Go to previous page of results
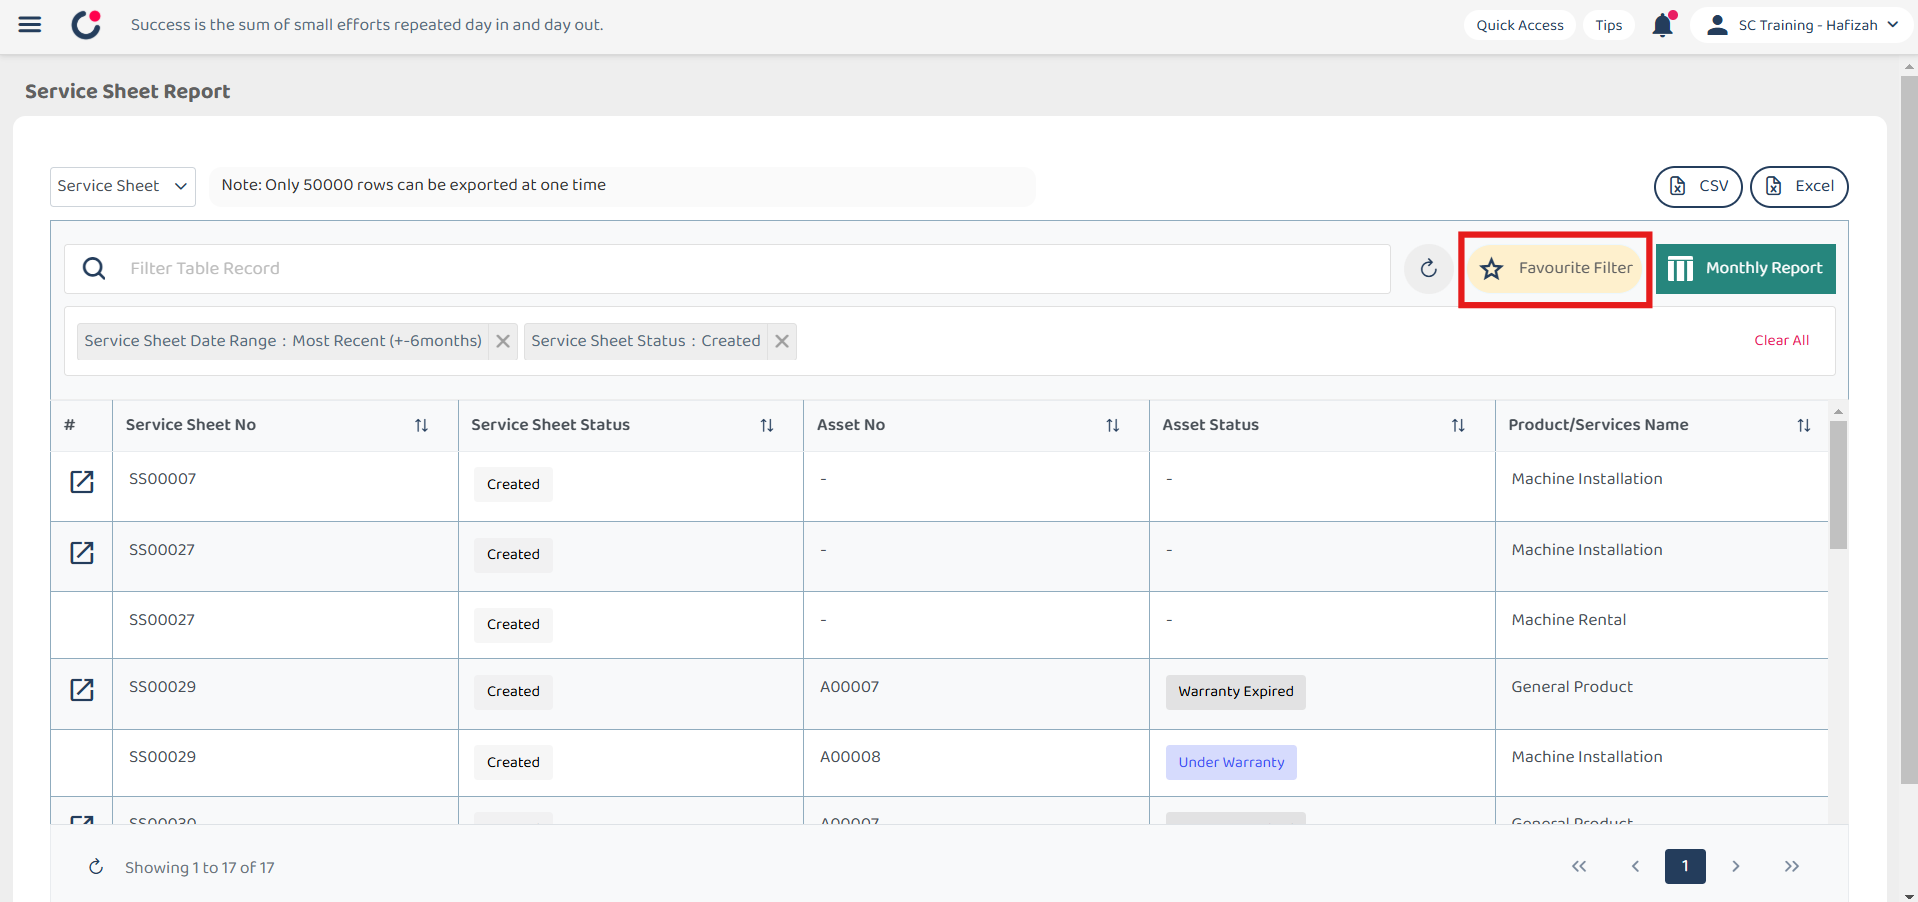The width and height of the screenshot is (1918, 902). click(x=1635, y=866)
